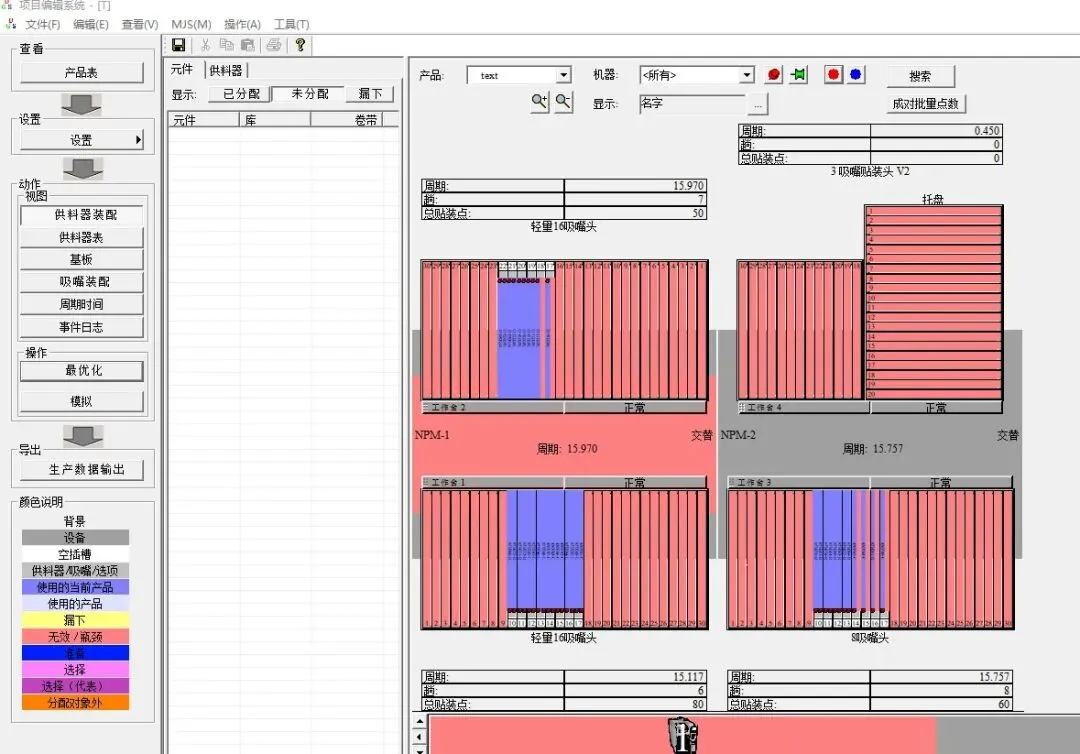
Task: Click the red hexagon icon next to machine dropdown
Action: [x=774, y=74]
